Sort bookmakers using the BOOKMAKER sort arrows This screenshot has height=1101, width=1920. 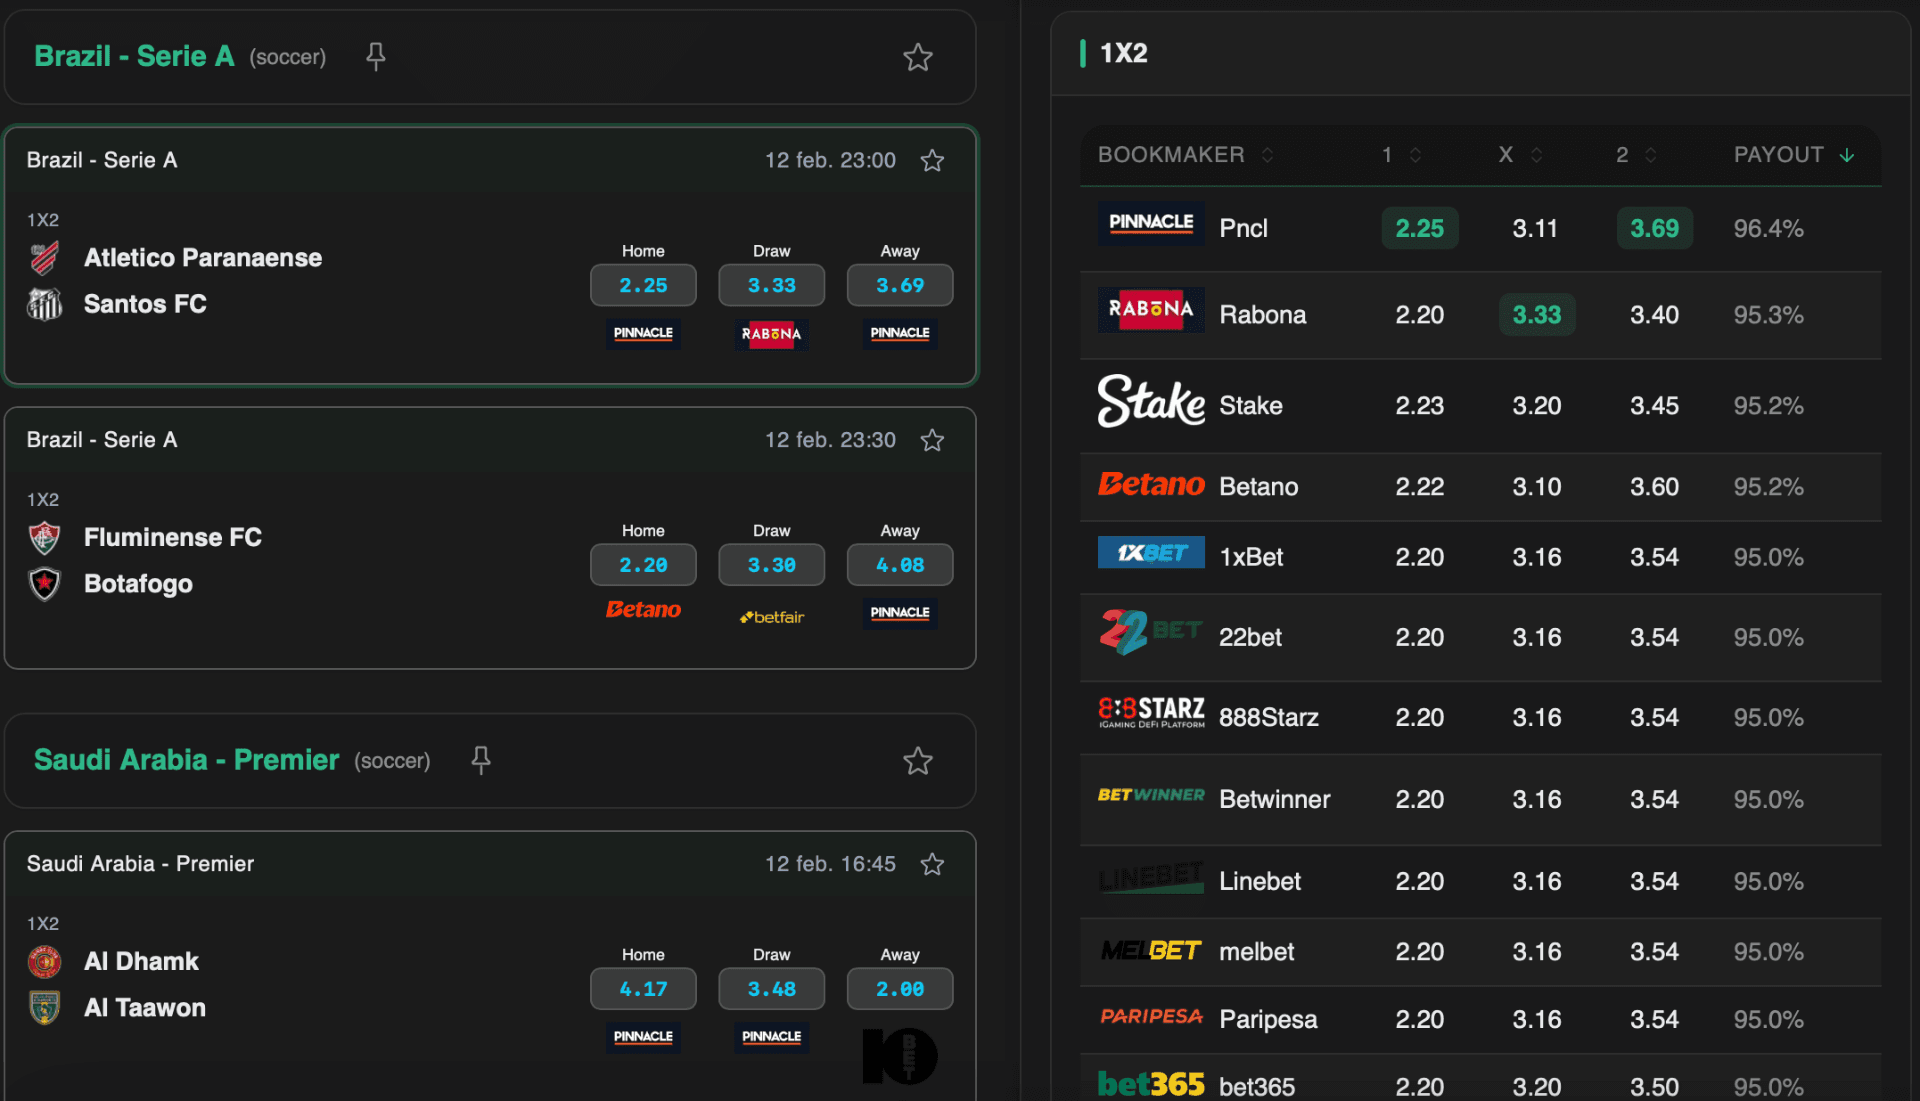point(1268,155)
